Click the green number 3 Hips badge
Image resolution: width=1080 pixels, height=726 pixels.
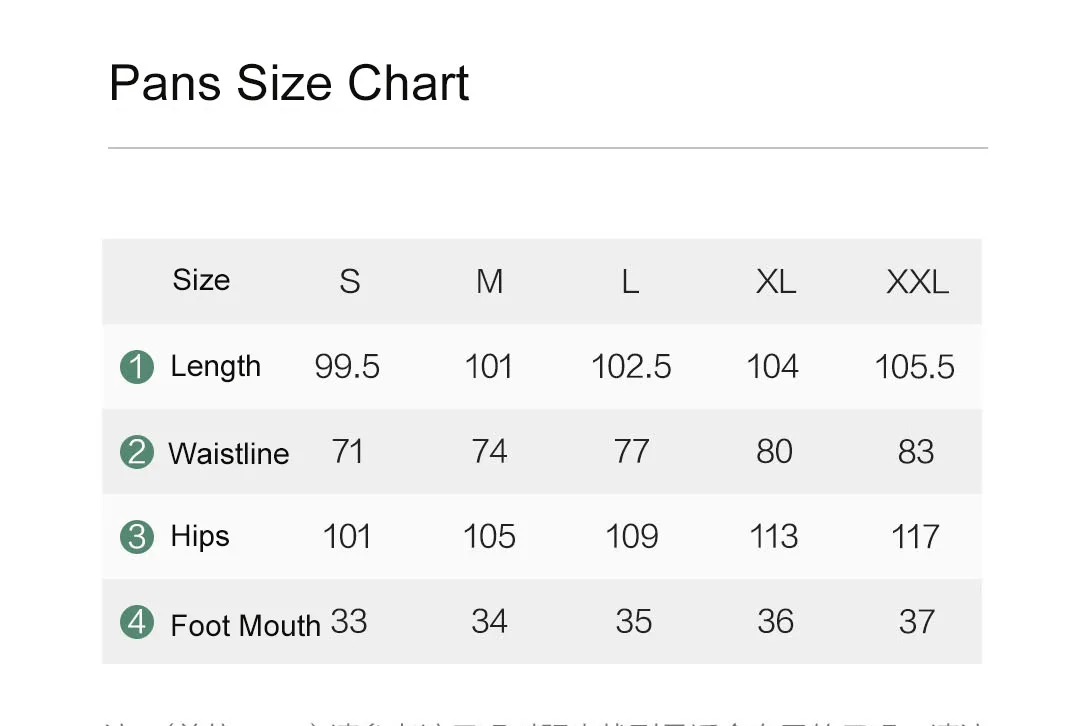tap(137, 537)
